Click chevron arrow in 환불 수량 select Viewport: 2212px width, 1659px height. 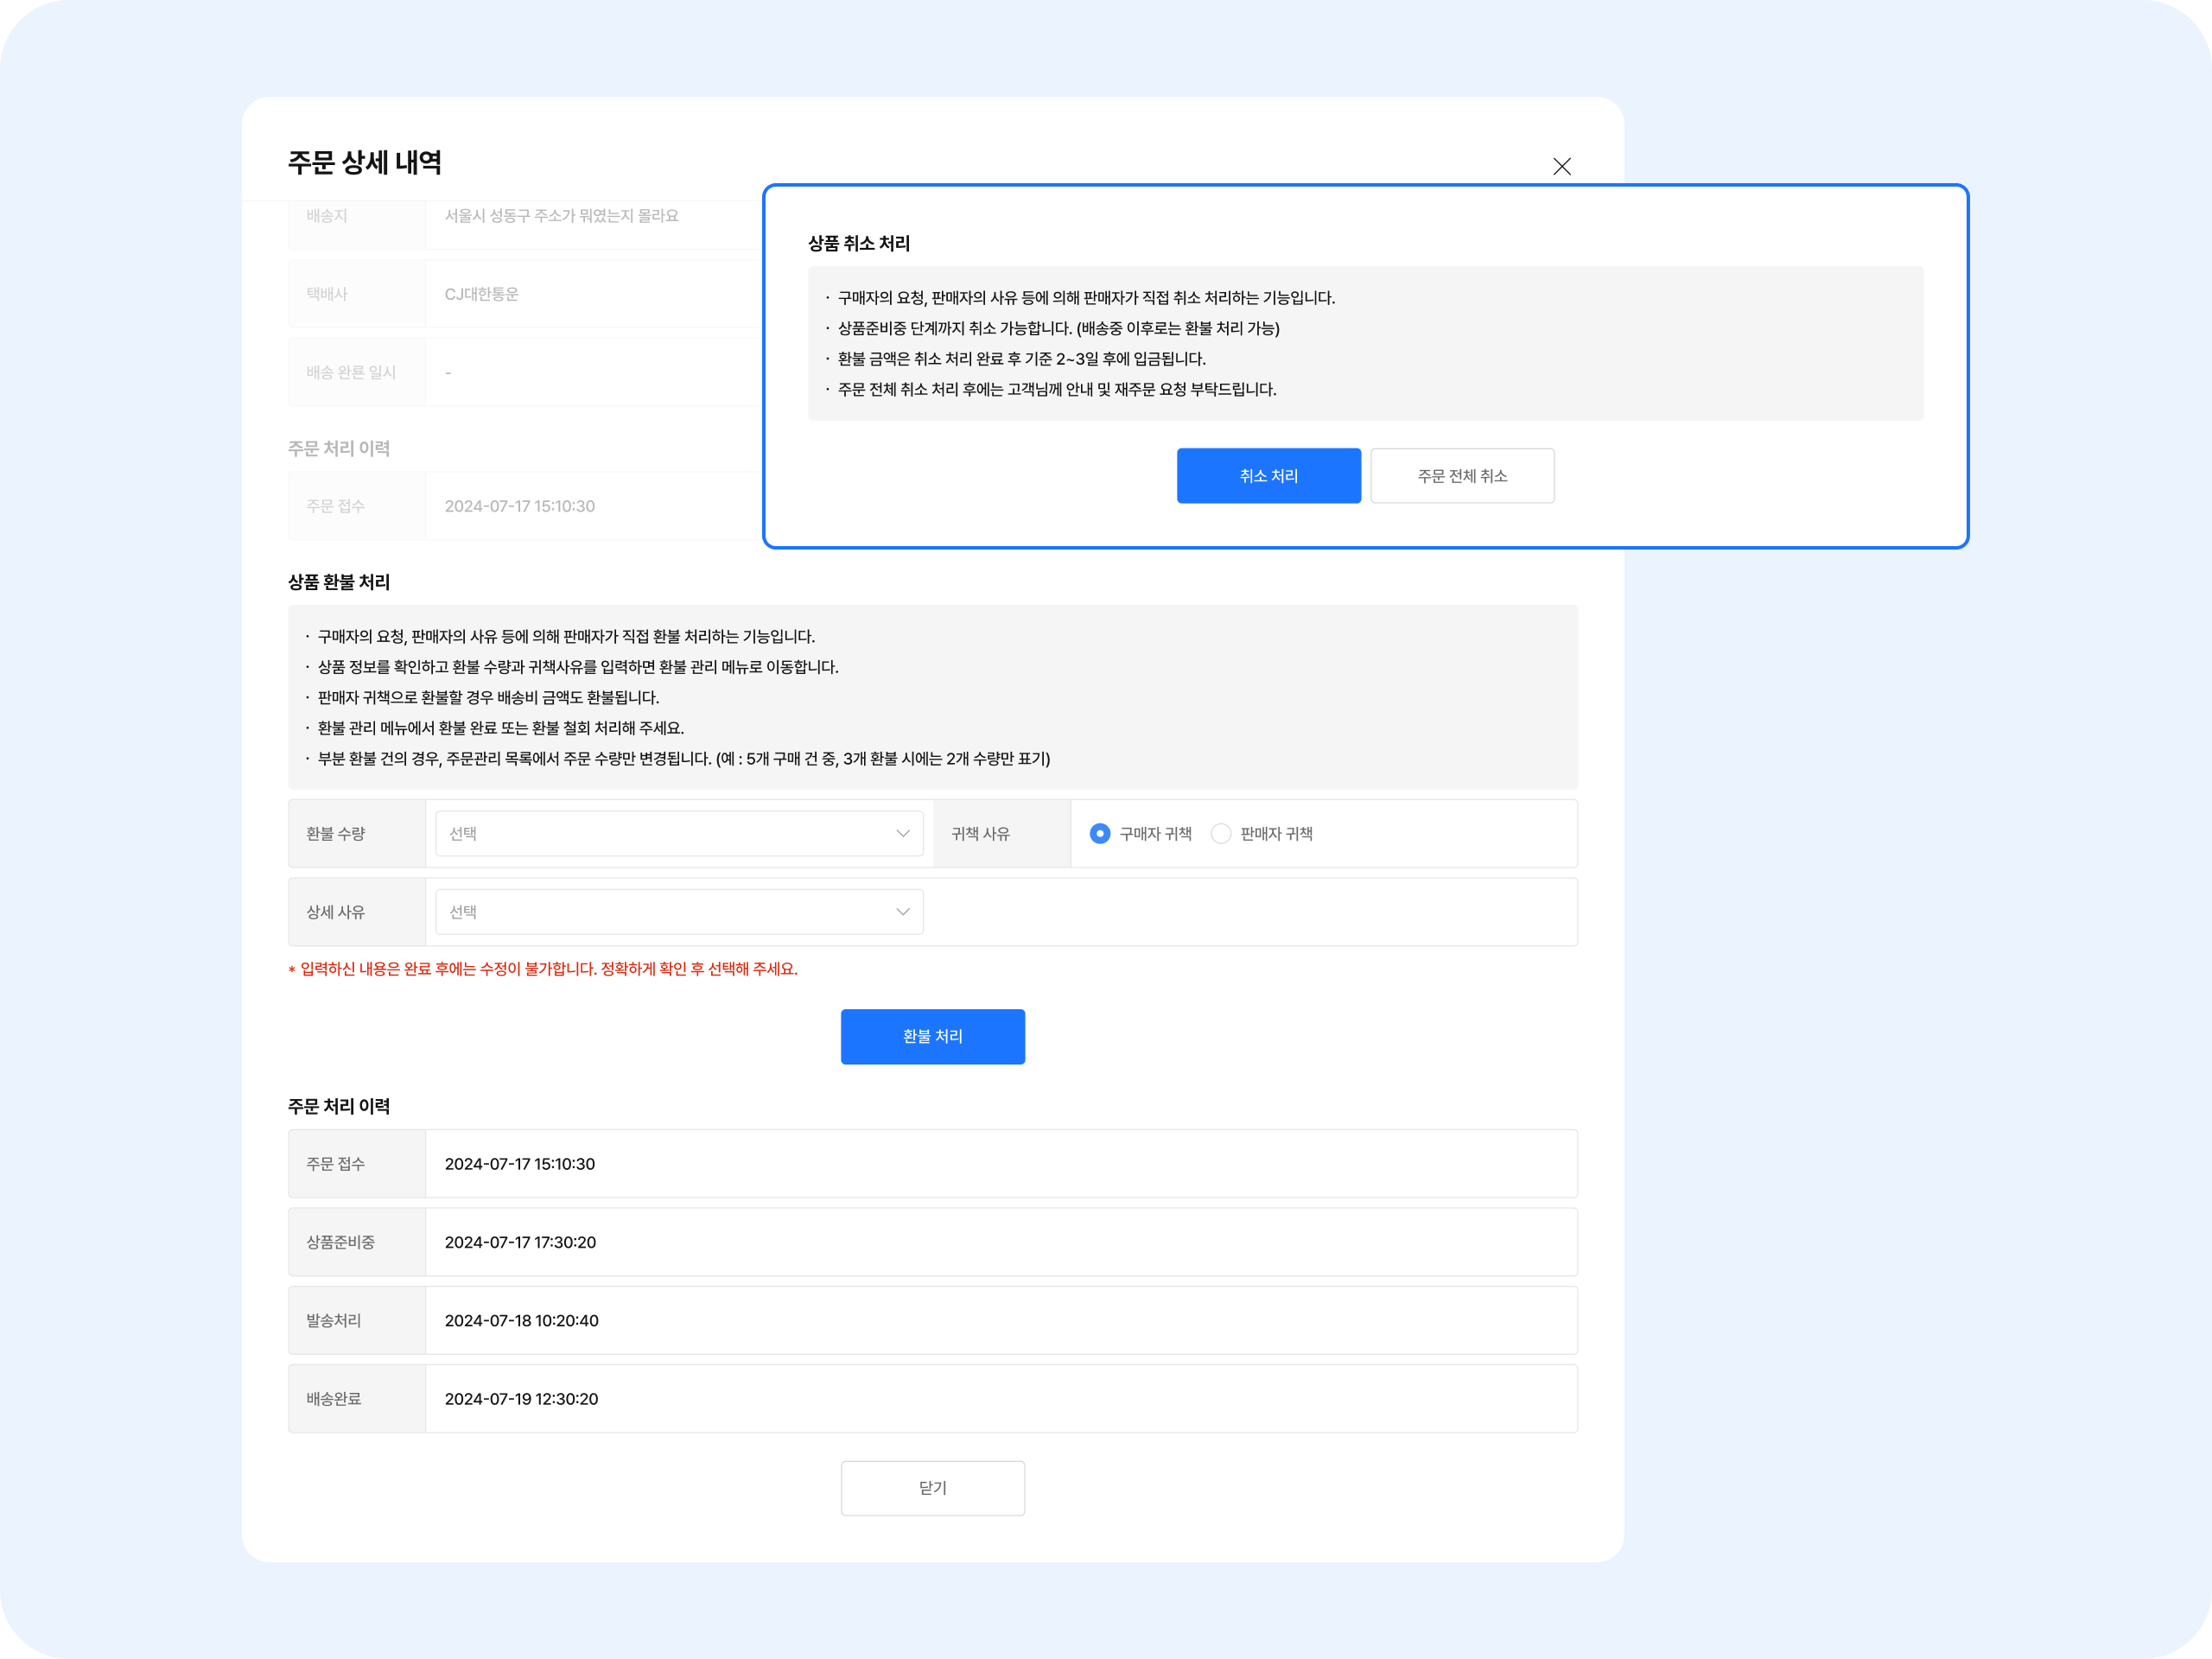point(902,833)
